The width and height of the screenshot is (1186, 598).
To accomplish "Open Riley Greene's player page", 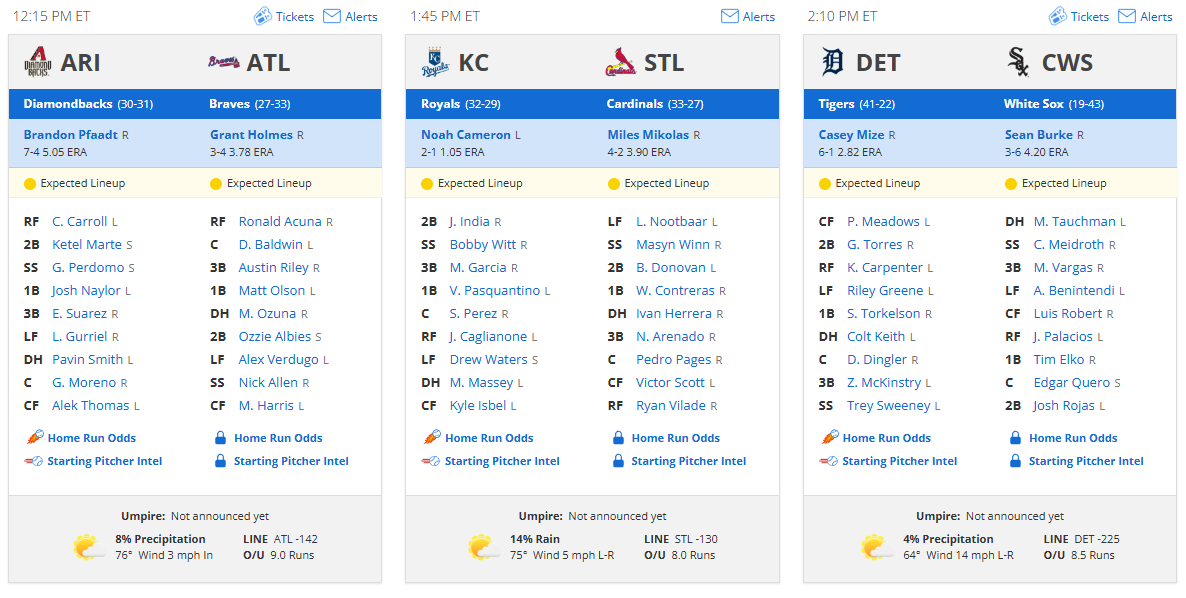I will click(885, 290).
